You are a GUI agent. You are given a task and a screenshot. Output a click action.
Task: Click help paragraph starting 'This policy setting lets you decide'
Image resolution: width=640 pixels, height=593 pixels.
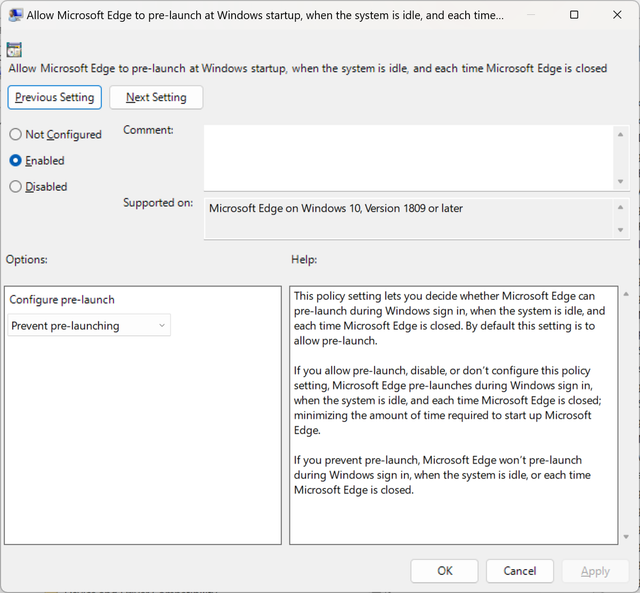click(449, 318)
